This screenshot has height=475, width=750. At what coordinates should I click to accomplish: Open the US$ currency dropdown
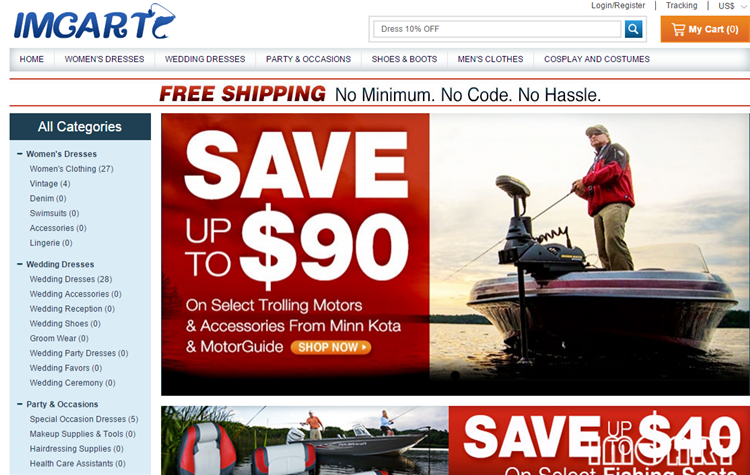[732, 6]
